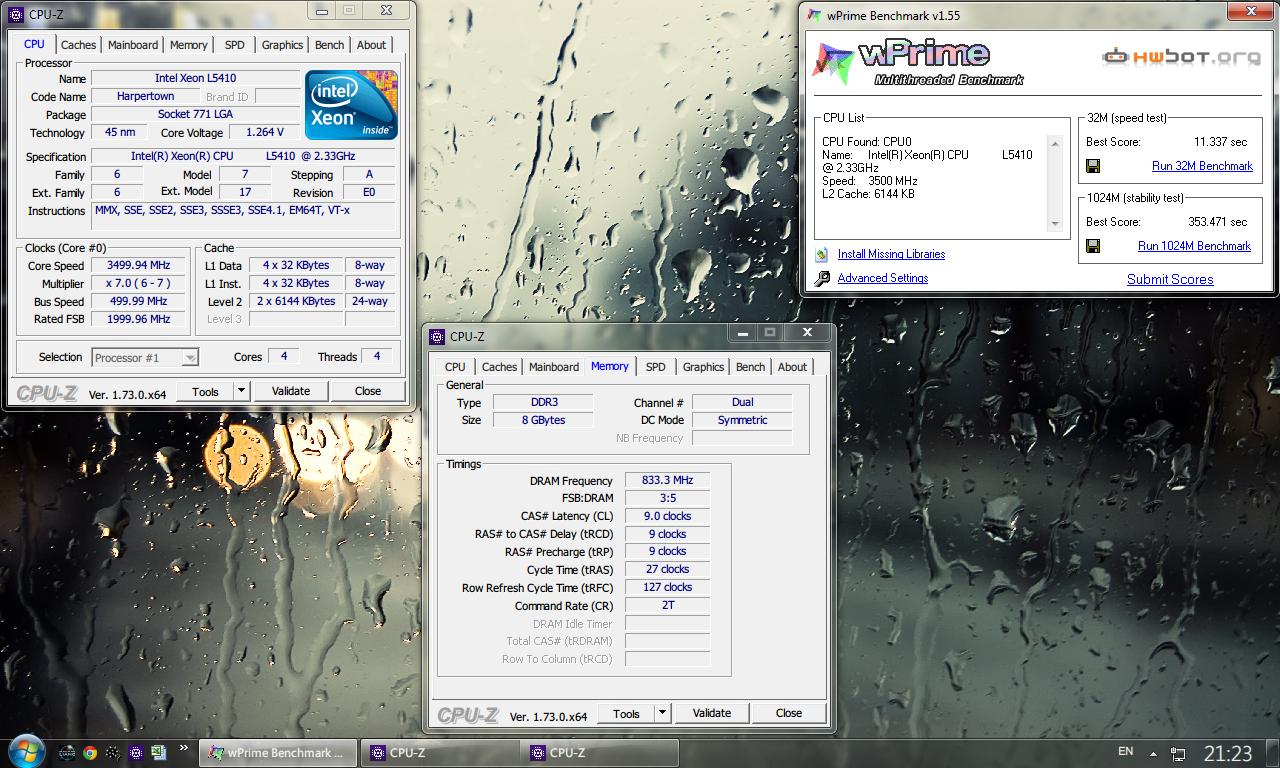
Task: Launch Google Chrome from the taskbar
Action: (90, 753)
